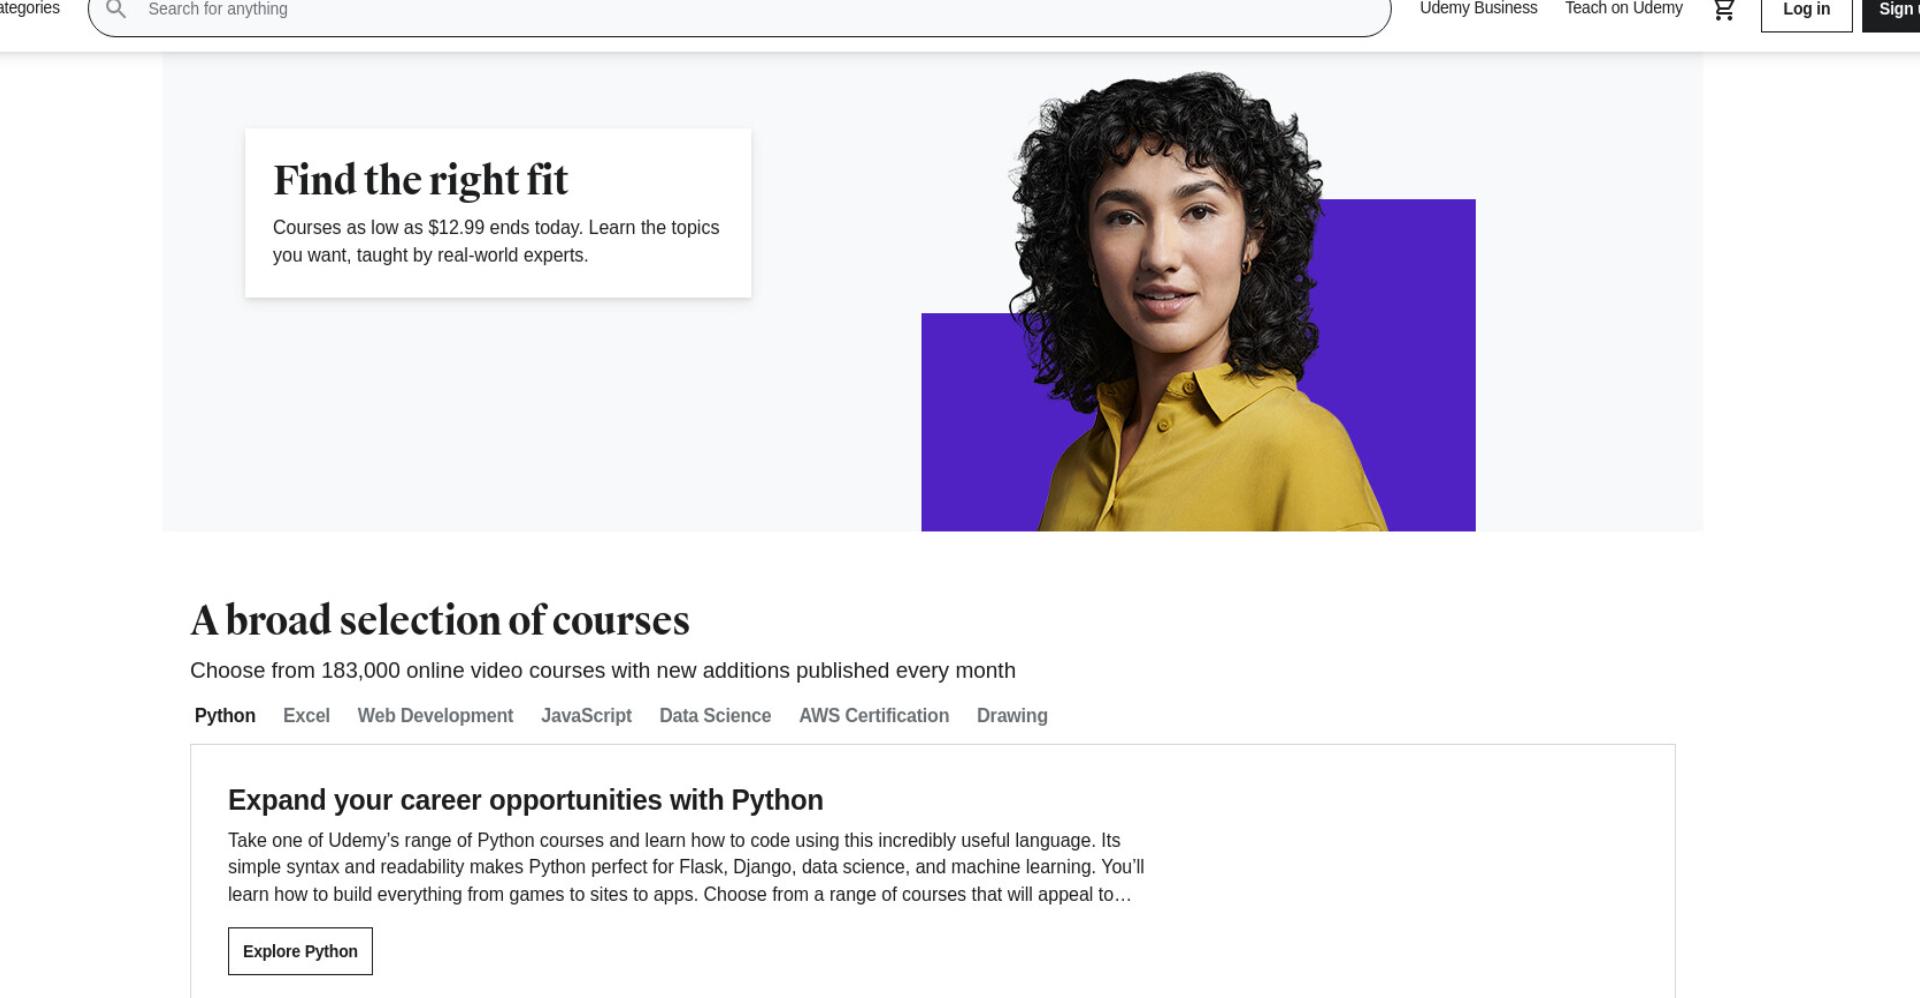Click the Find the right fit card
1920x998 pixels.
click(x=498, y=213)
